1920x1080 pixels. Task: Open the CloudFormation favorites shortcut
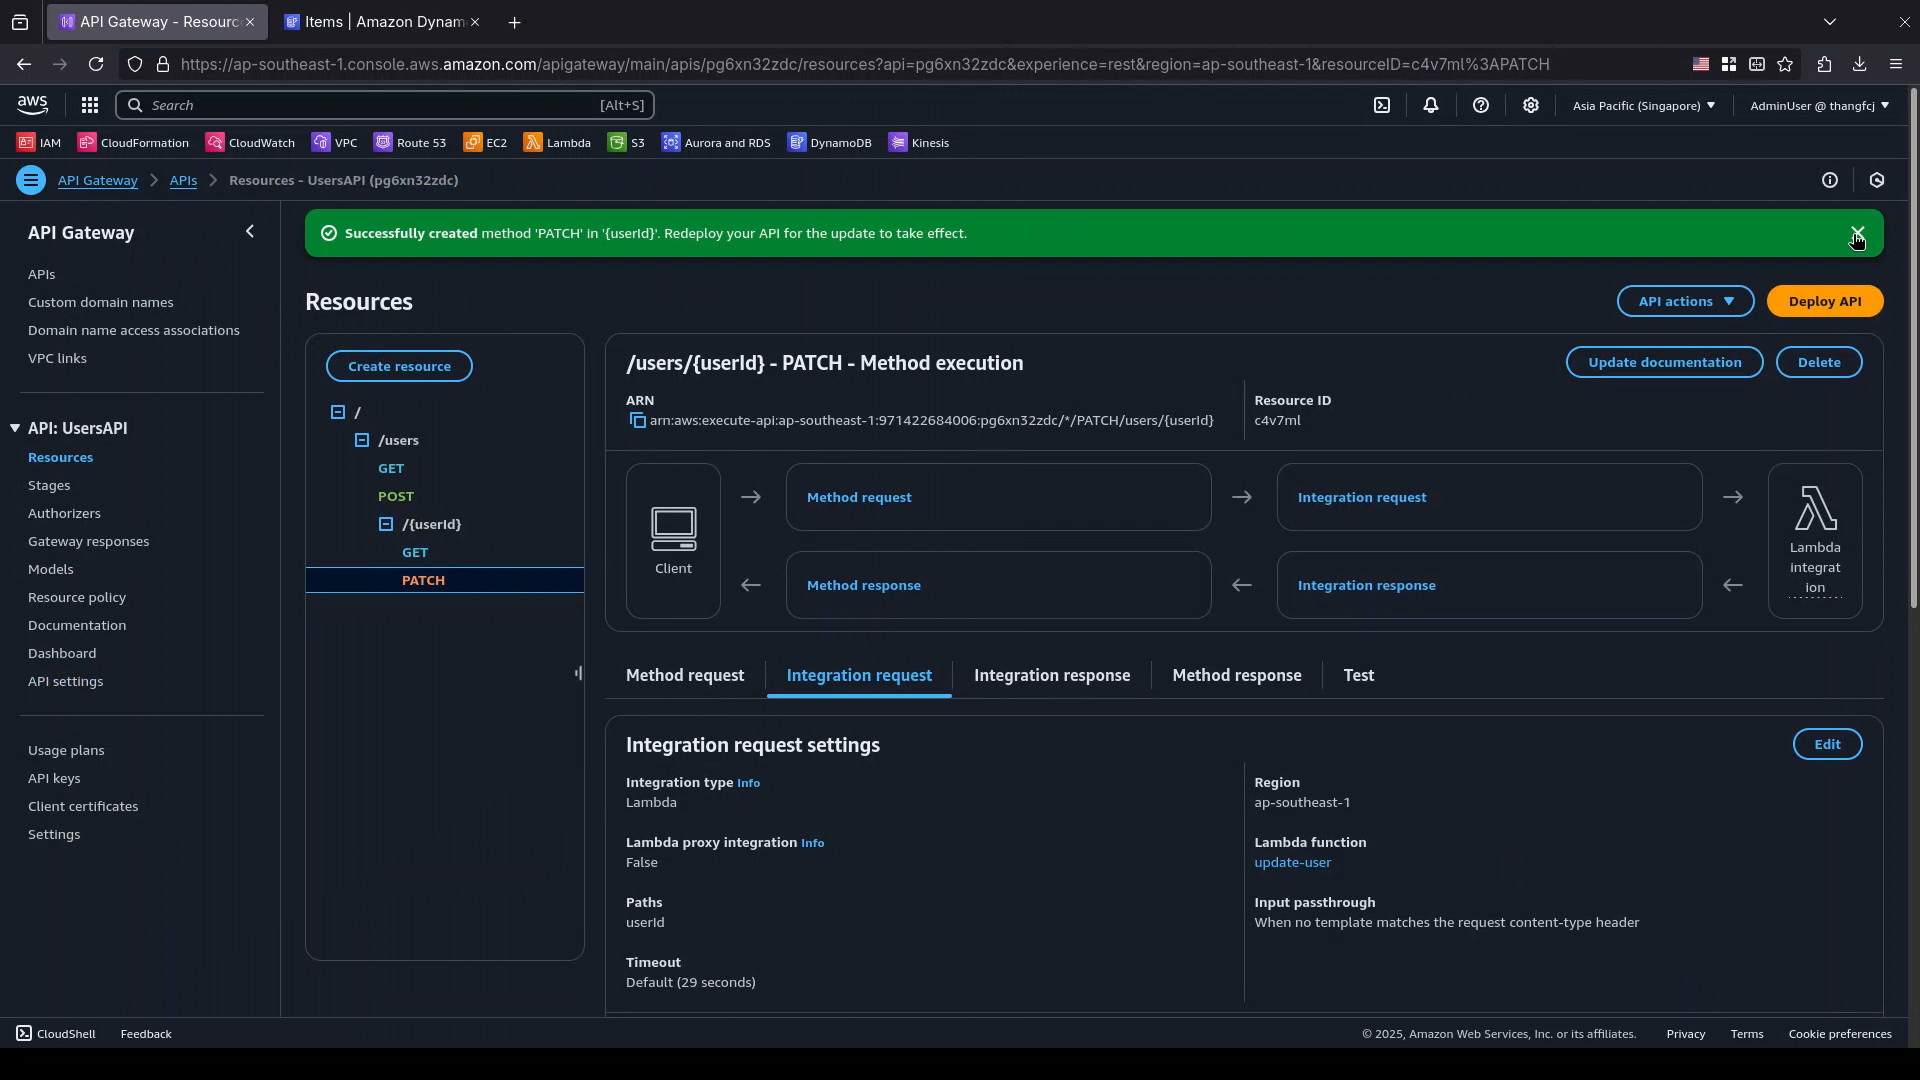[134, 143]
